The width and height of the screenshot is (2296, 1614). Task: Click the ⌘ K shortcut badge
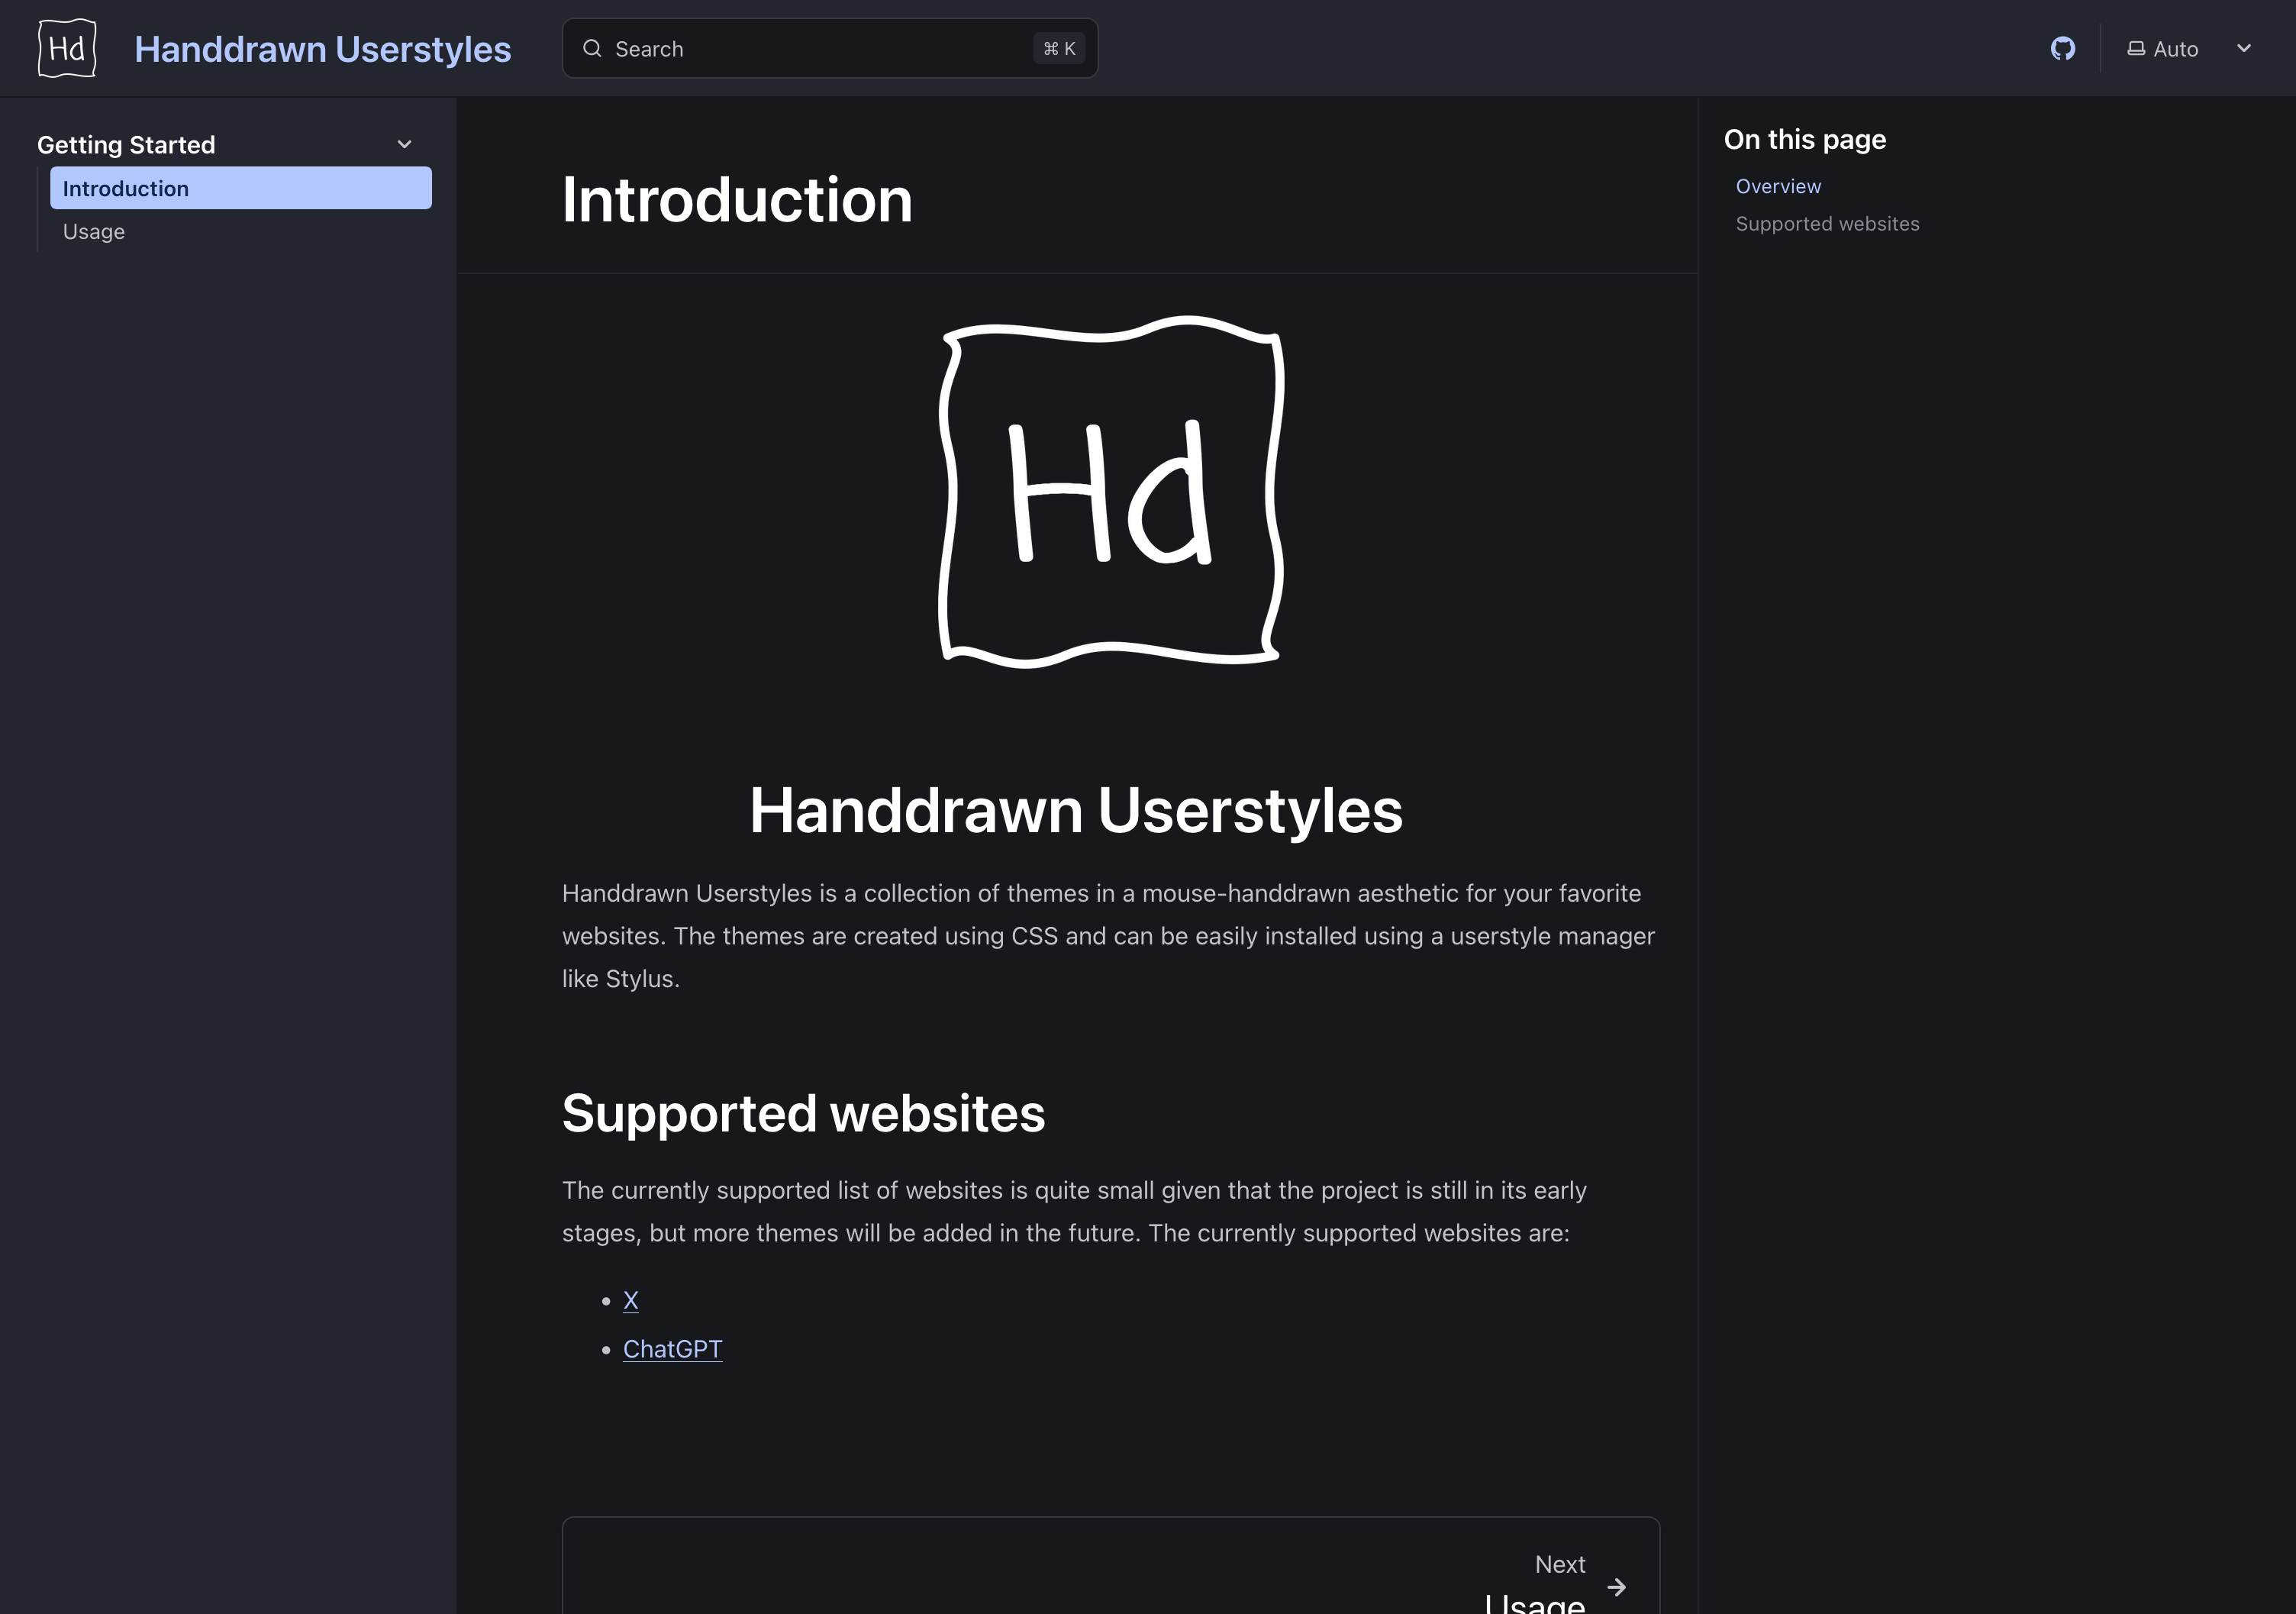tap(1059, 48)
